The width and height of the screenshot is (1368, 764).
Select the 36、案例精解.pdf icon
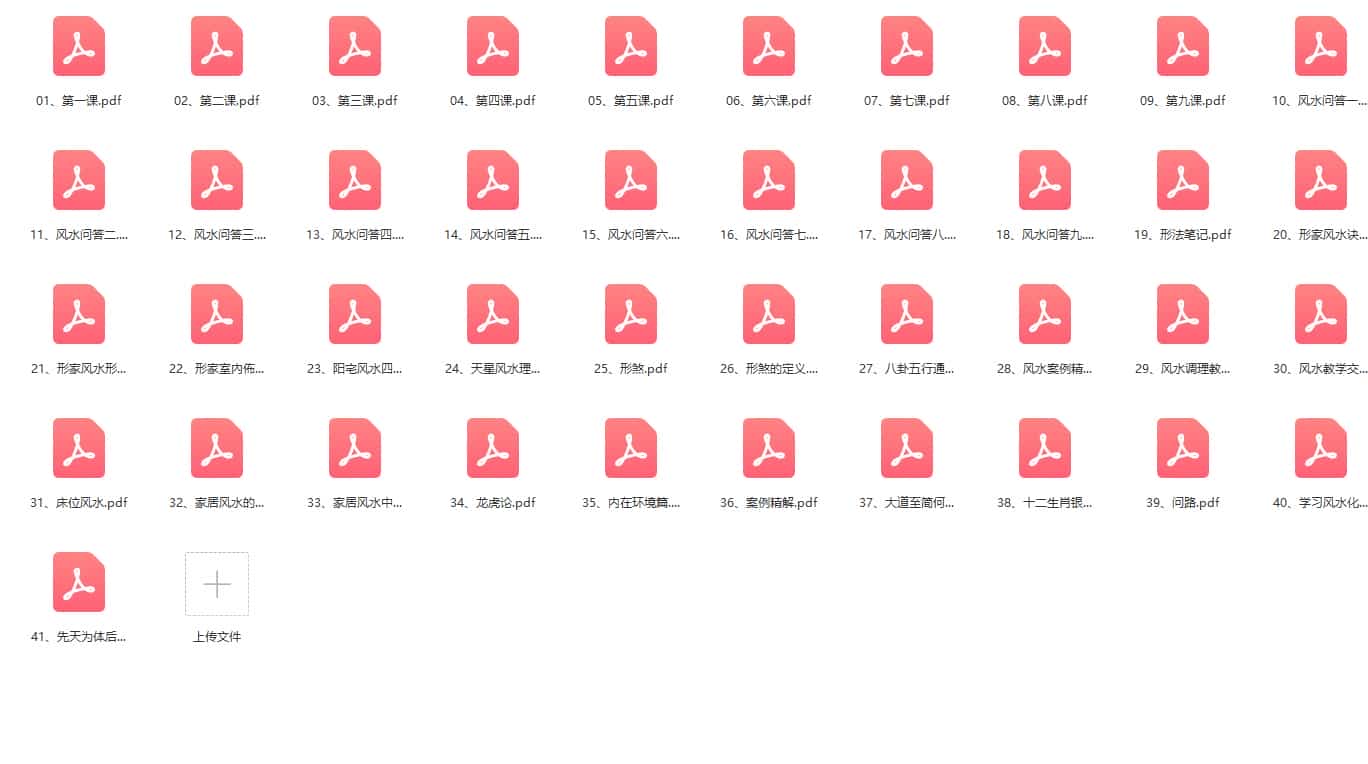[x=769, y=448]
